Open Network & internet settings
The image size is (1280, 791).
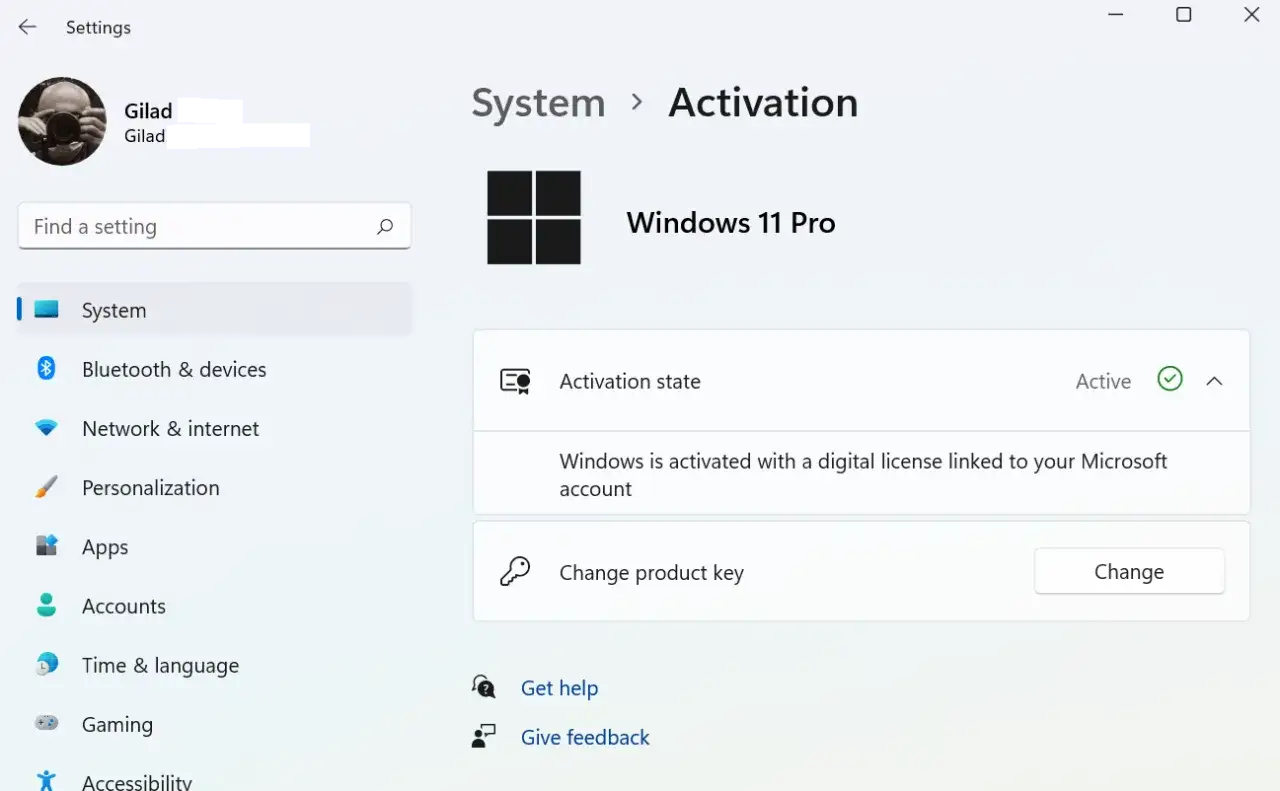(170, 428)
